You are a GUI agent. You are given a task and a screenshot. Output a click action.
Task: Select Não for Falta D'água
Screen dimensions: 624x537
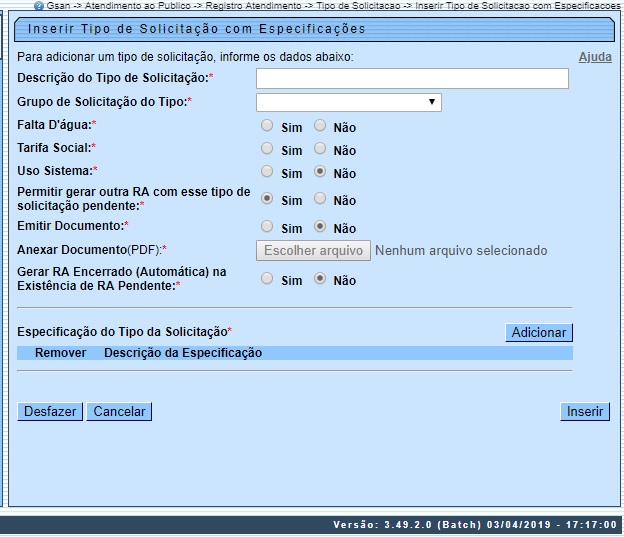coord(320,126)
